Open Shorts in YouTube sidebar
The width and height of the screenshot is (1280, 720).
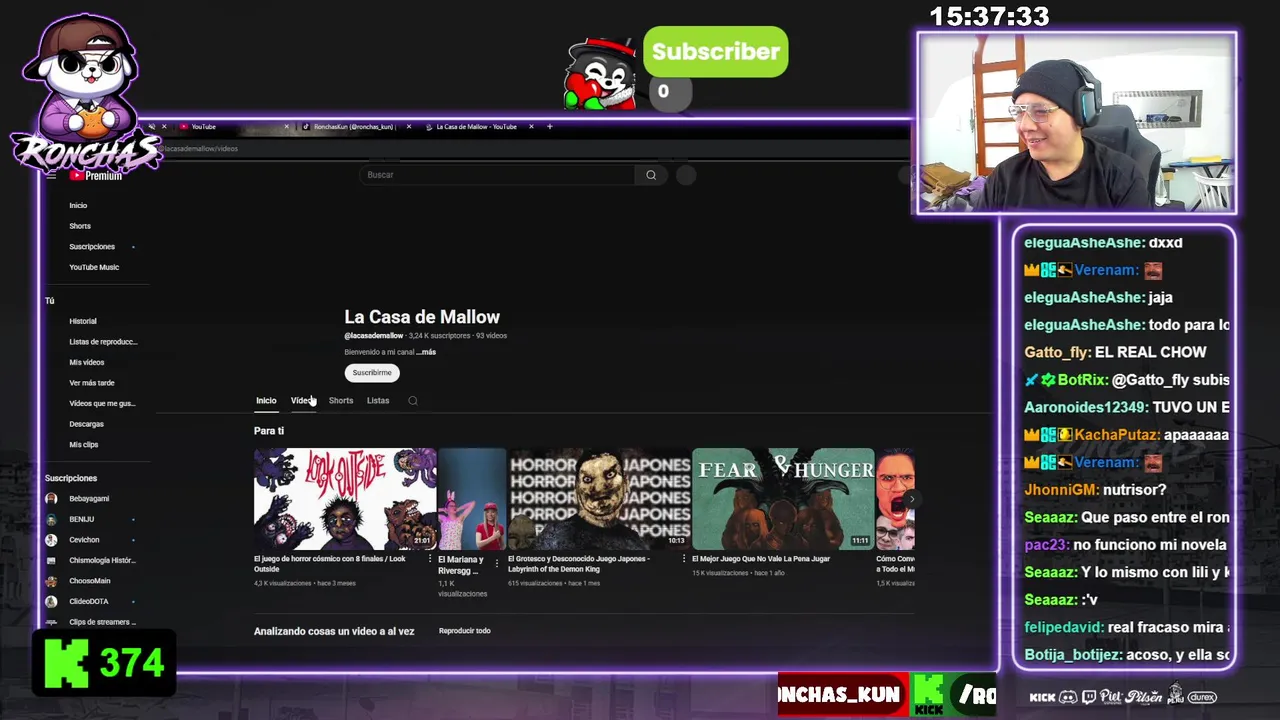click(80, 226)
